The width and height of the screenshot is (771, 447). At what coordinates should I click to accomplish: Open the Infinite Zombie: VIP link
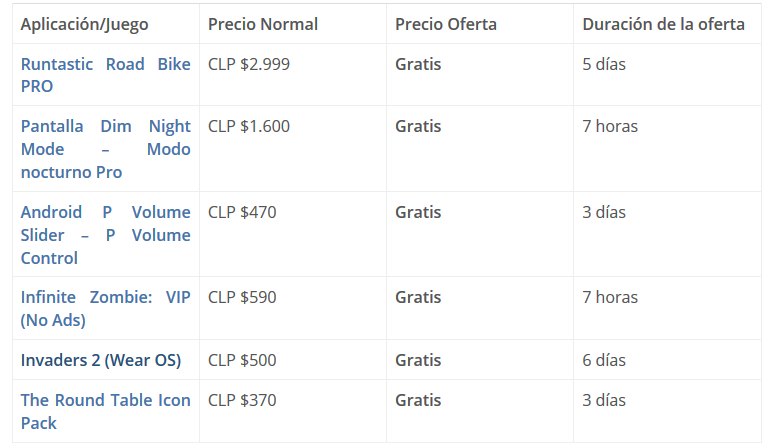[x=105, y=308]
